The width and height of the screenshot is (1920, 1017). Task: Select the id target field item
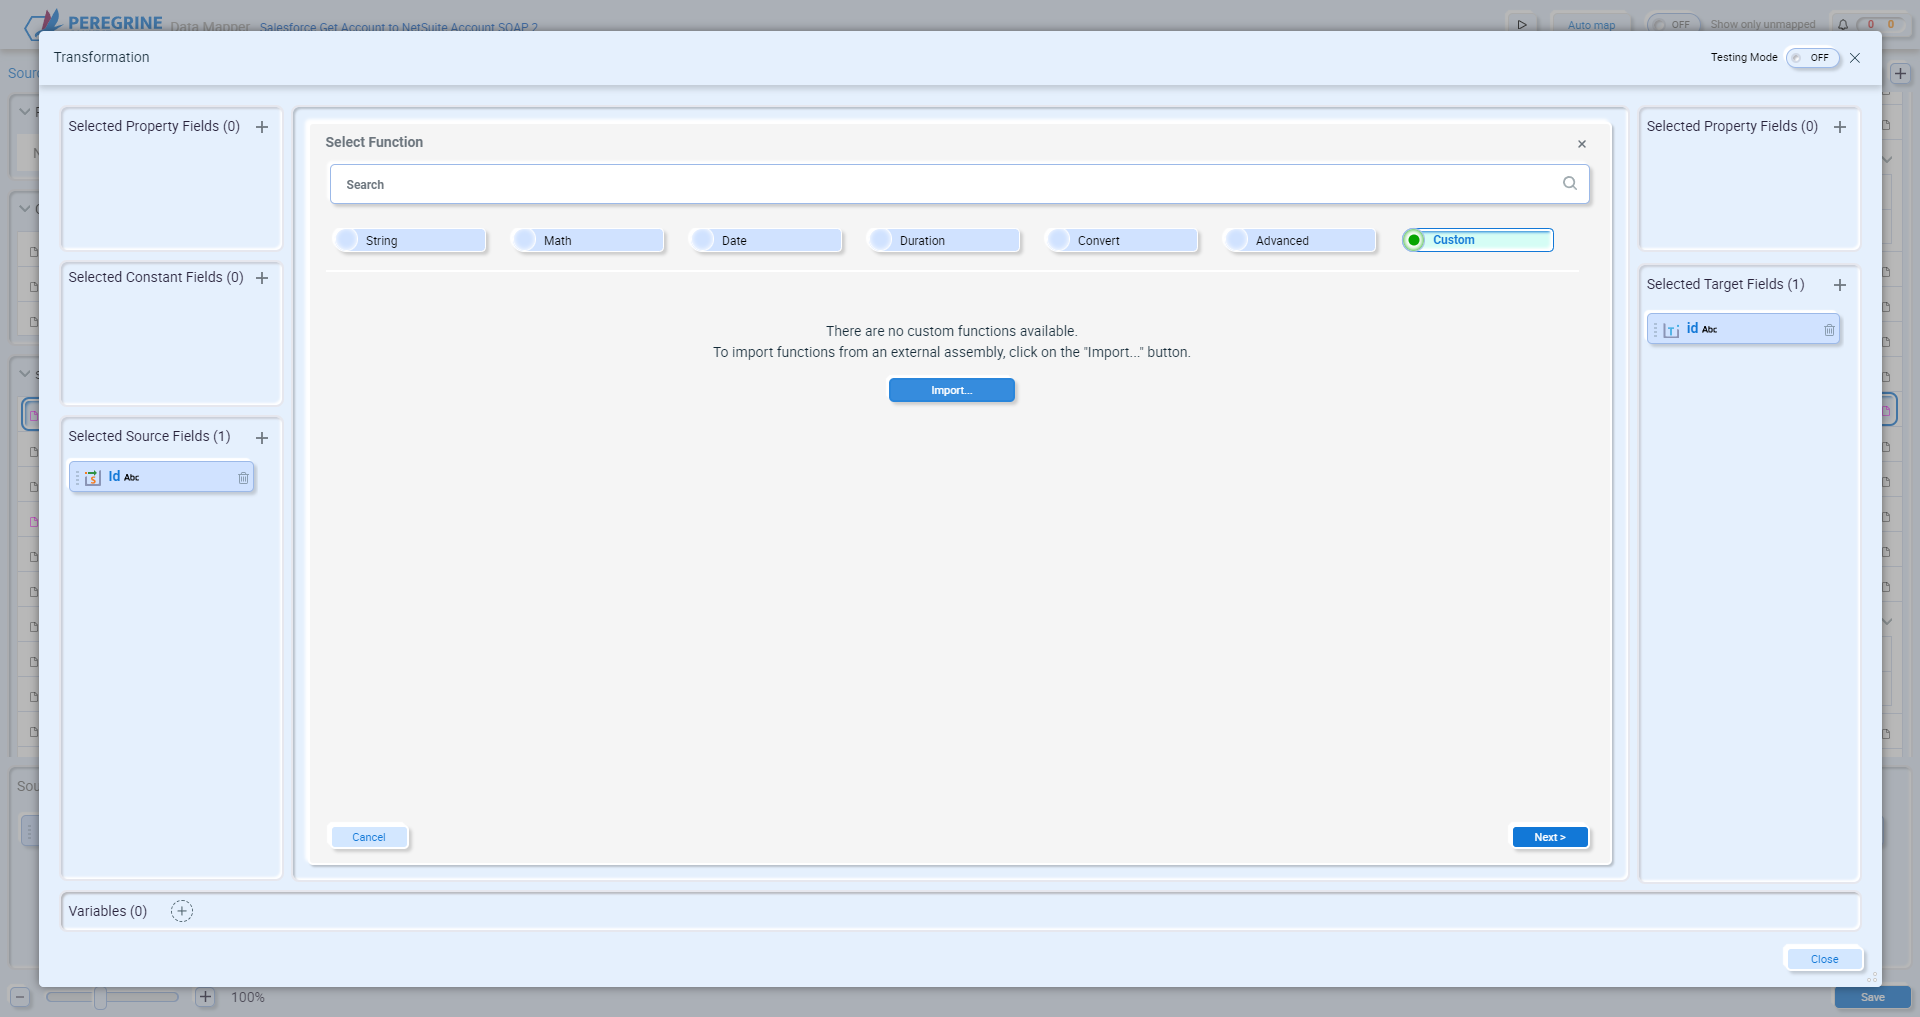[x=1743, y=329]
